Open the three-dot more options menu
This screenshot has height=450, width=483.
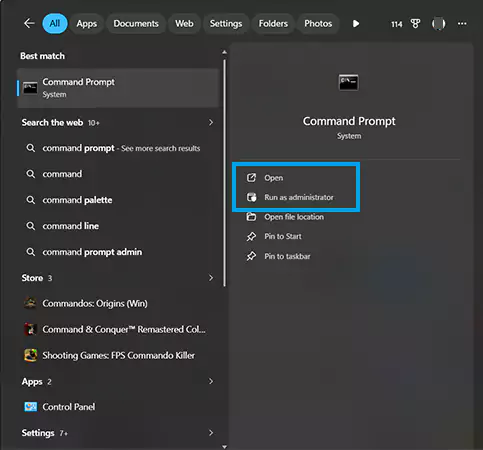tap(462, 24)
